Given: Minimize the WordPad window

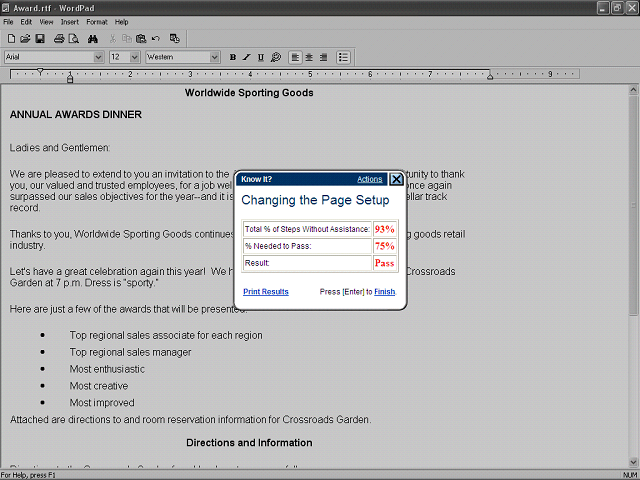Looking at the screenshot, I should [x=603, y=8].
